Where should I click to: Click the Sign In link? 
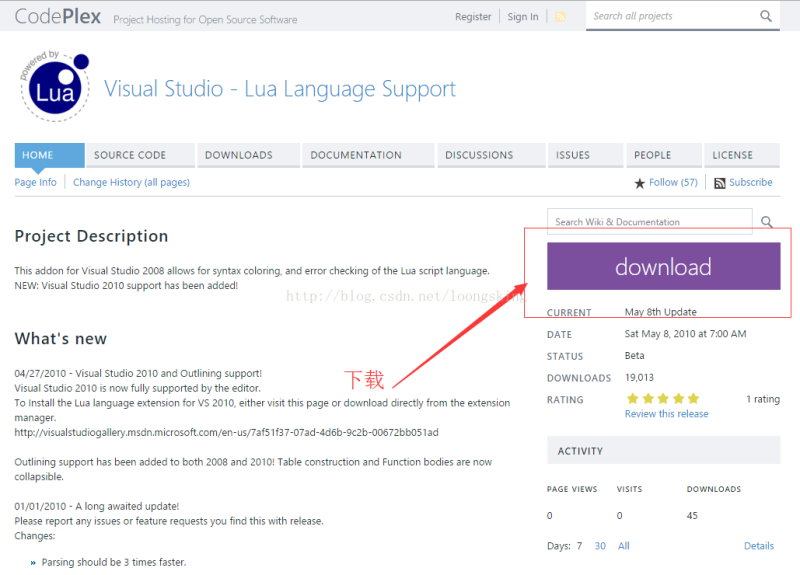(x=522, y=17)
